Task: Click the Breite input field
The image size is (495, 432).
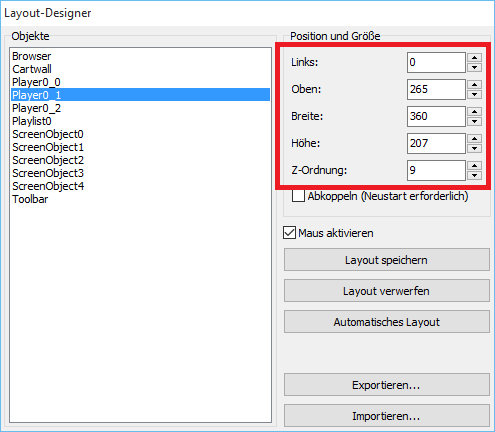Action: coord(436,116)
